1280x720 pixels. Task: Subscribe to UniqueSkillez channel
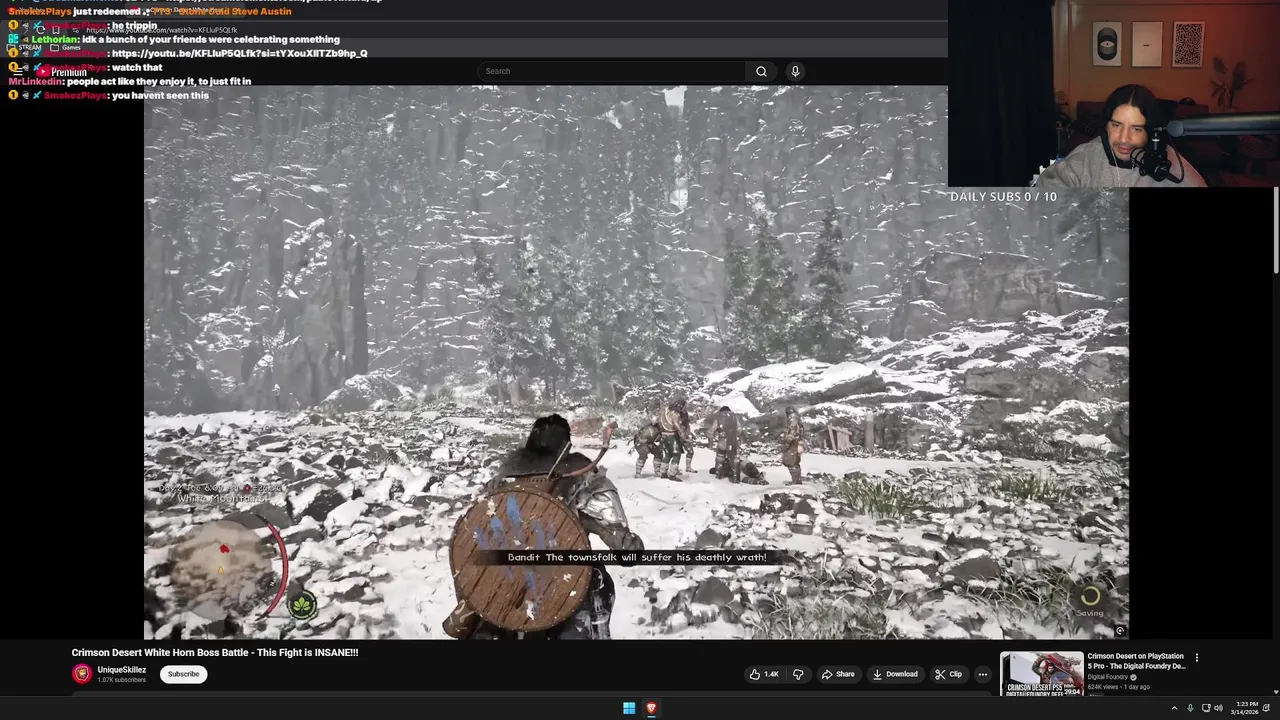tap(183, 674)
